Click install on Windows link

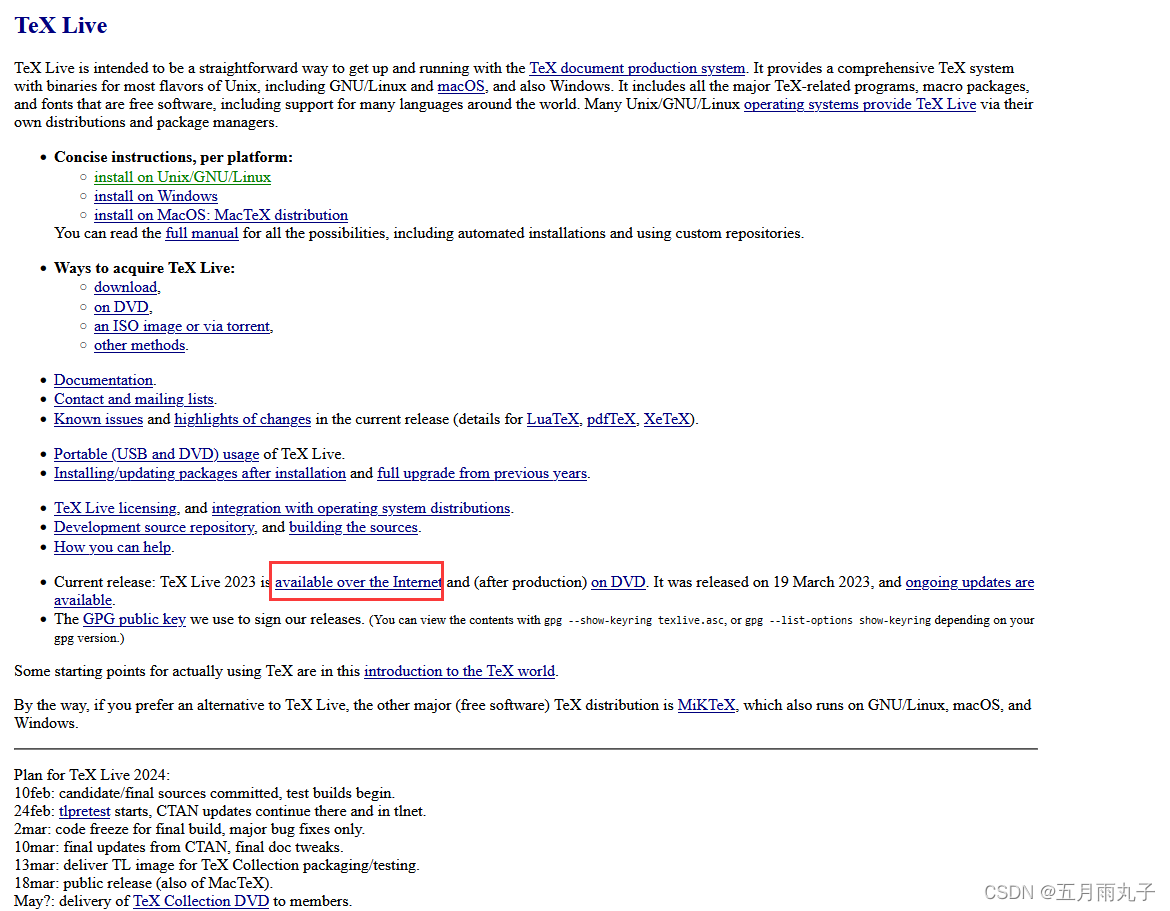point(156,196)
